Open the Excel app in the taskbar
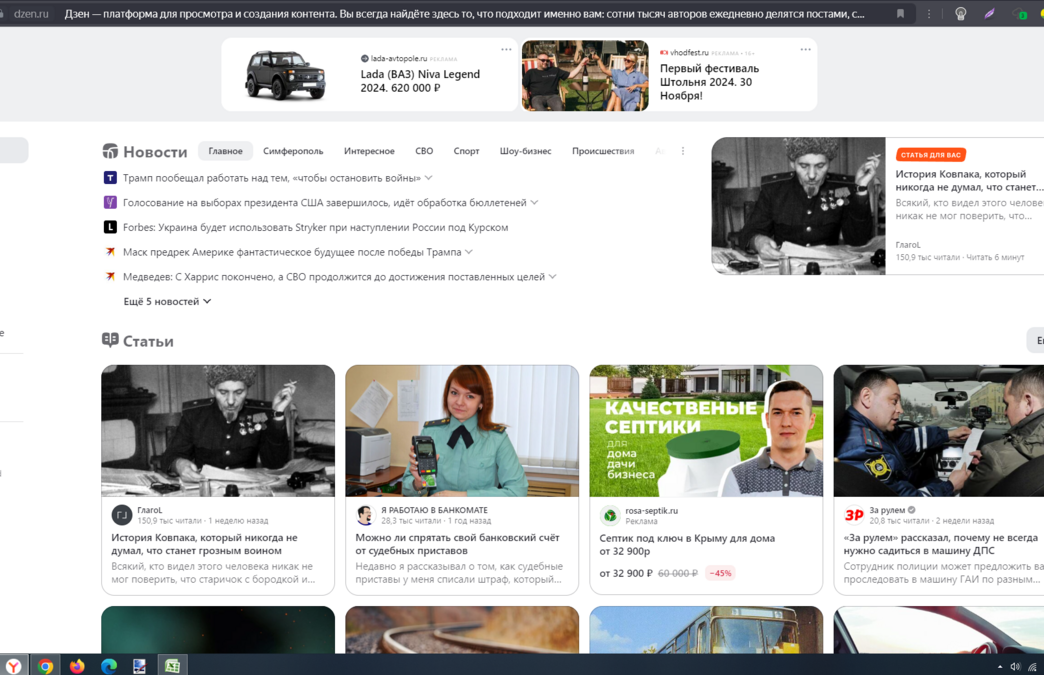Viewport: 1044px width, 675px height. tap(172, 666)
